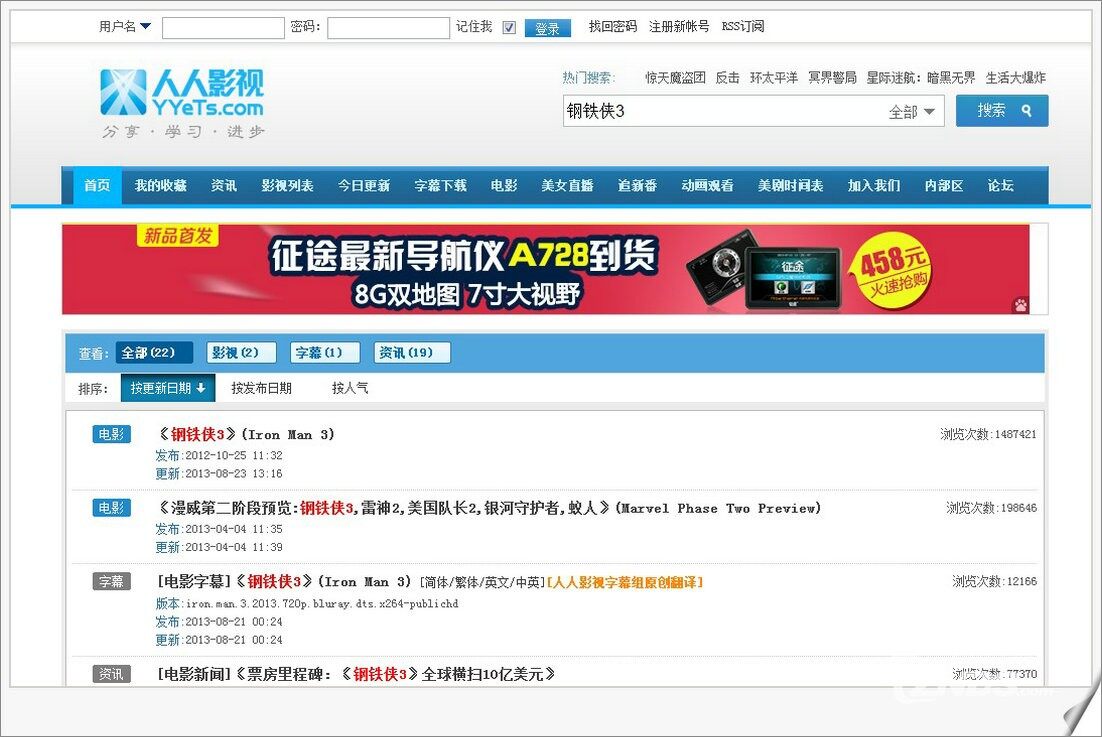Open the 漫威第二阶段预览 Marvel Phase Two result

(x=488, y=507)
